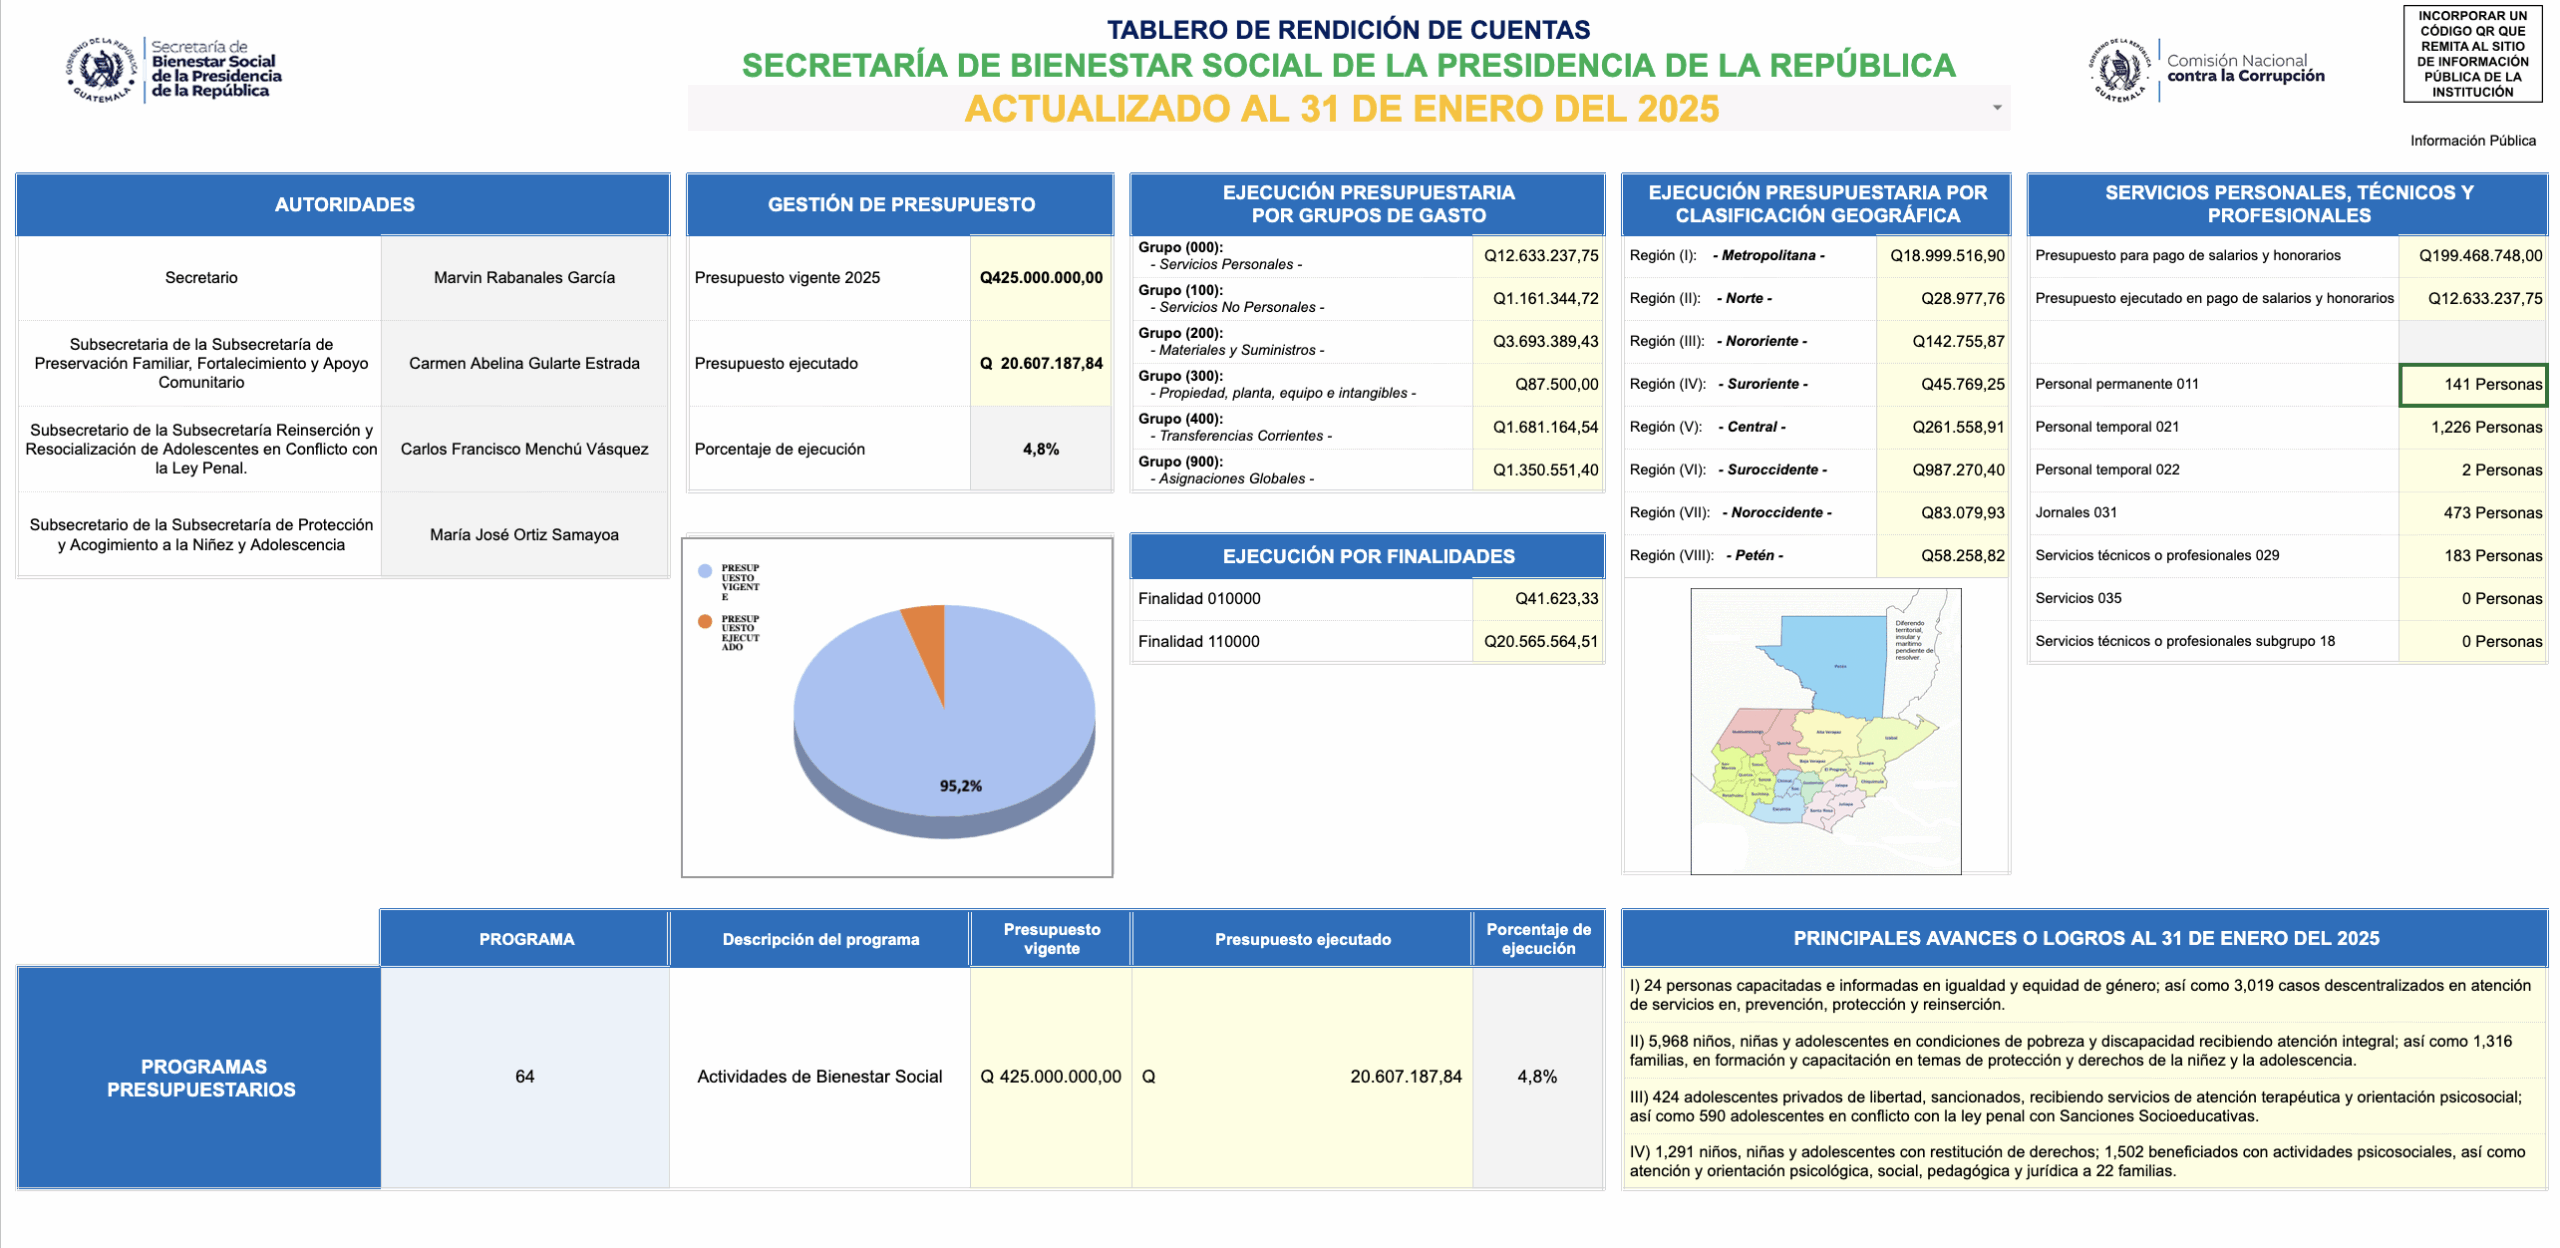Click the Grupo (100) amount Q1.161.344,72
This screenshot has height=1248, width=2560.
pyautogui.click(x=1539, y=299)
